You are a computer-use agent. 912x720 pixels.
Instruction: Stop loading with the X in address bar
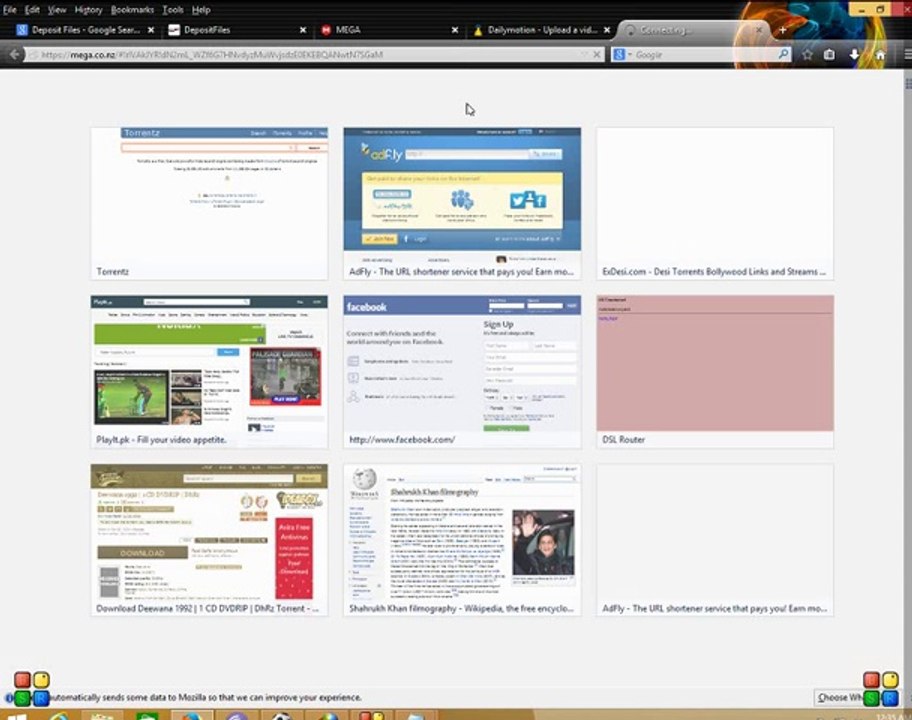(x=597, y=55)
